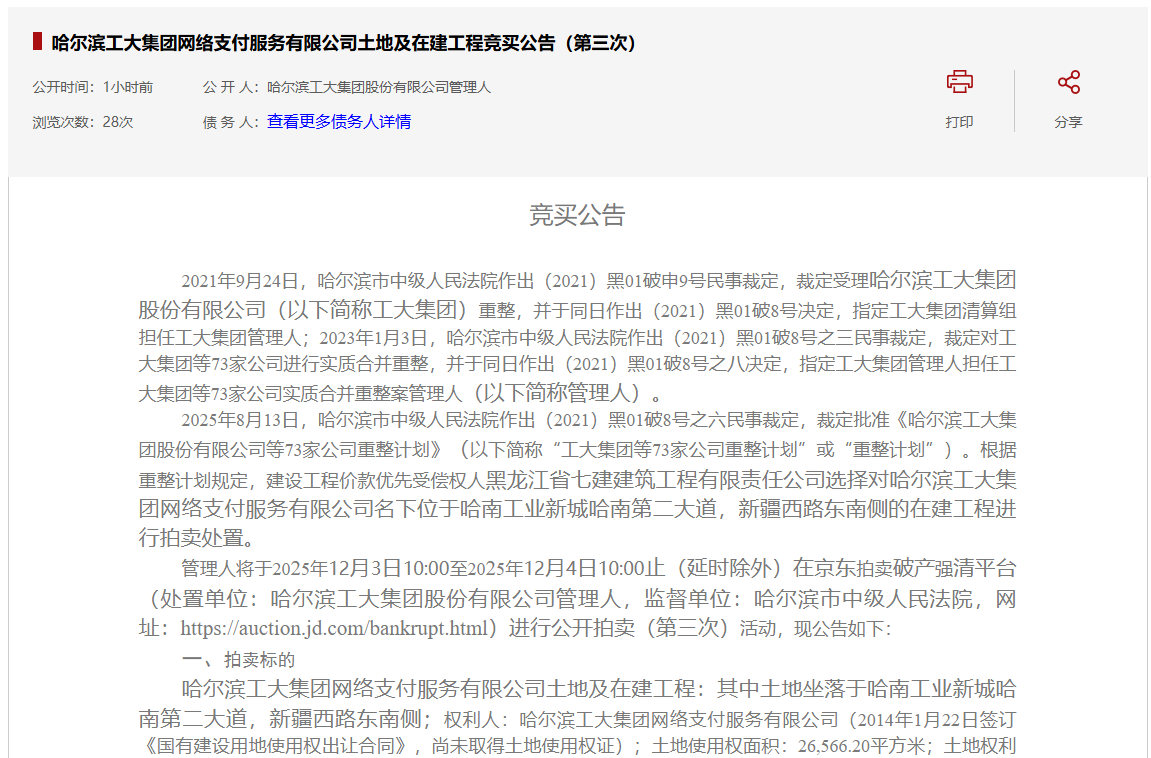Click paragraph starting 2025年8月13日
Viewport: 1151px width, 758px height.
pos(577,479)
